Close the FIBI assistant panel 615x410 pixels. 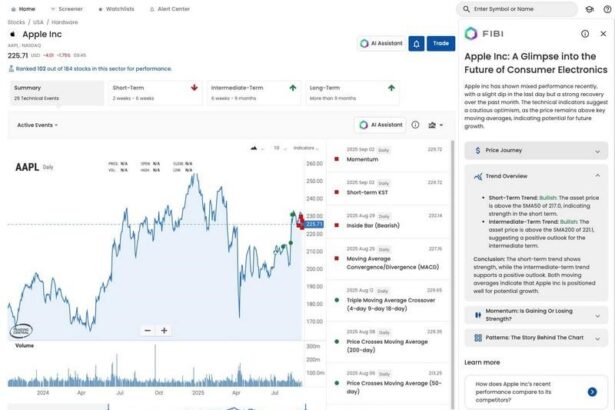click(x=603, y=33)
